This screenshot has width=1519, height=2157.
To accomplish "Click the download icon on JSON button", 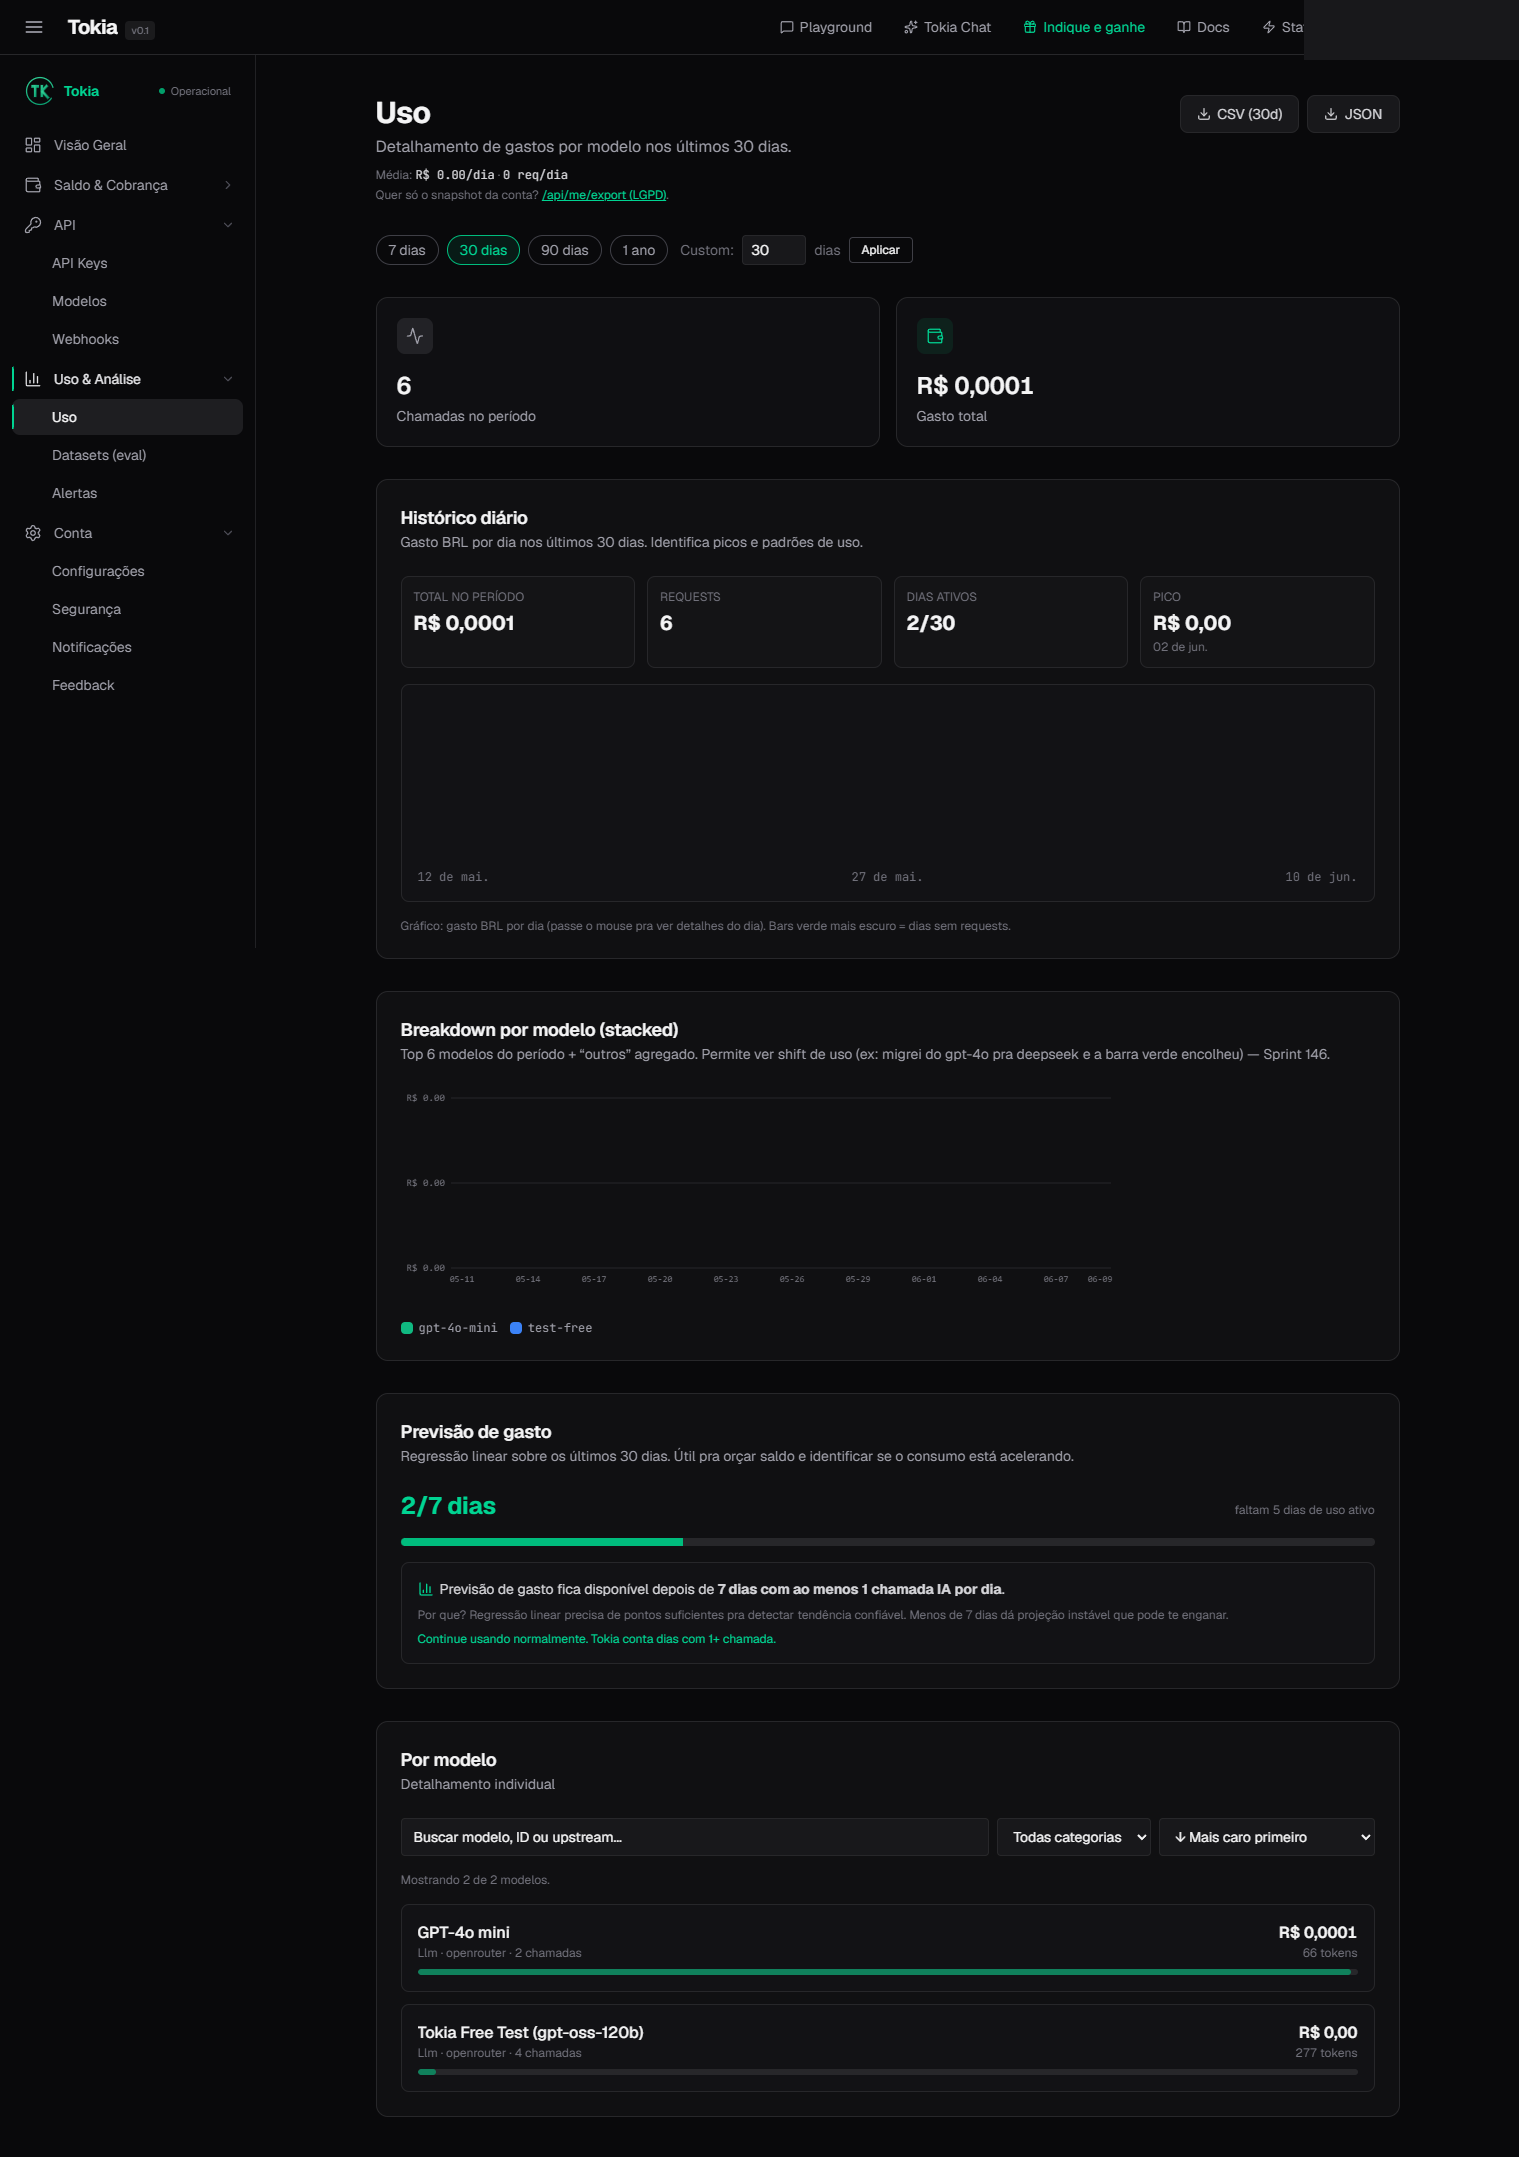I will pos(1331,114).
